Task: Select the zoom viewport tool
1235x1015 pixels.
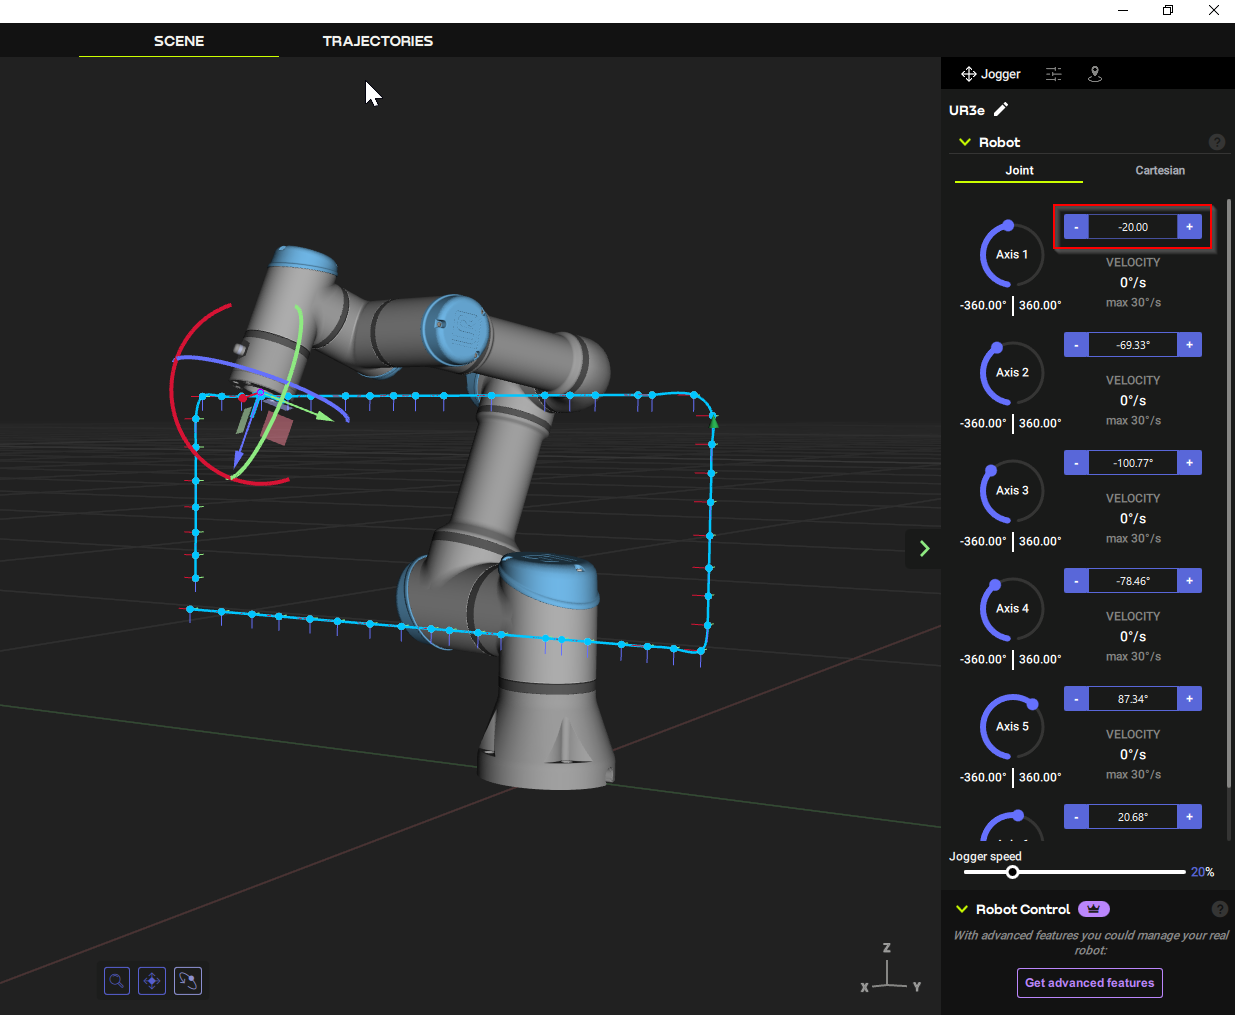Action: (116, 981)
